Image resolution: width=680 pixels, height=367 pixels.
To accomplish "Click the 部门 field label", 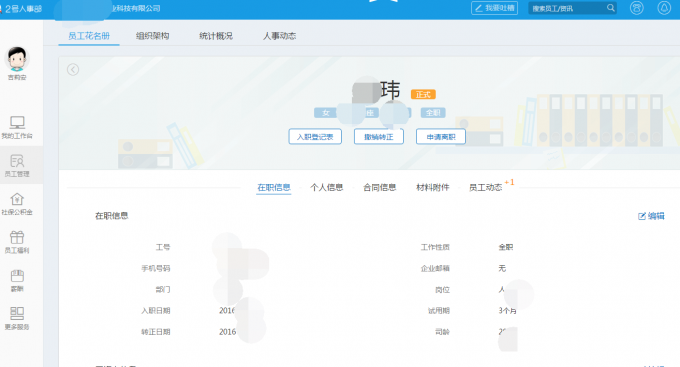I will tap(163, 289).
